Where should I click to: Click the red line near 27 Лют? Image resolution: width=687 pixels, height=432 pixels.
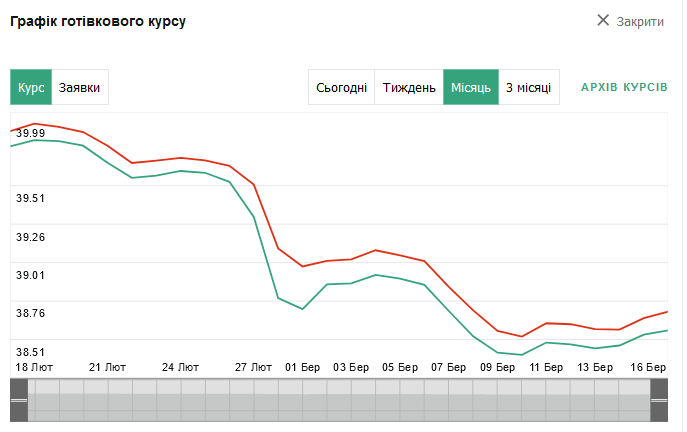(254, 184)
